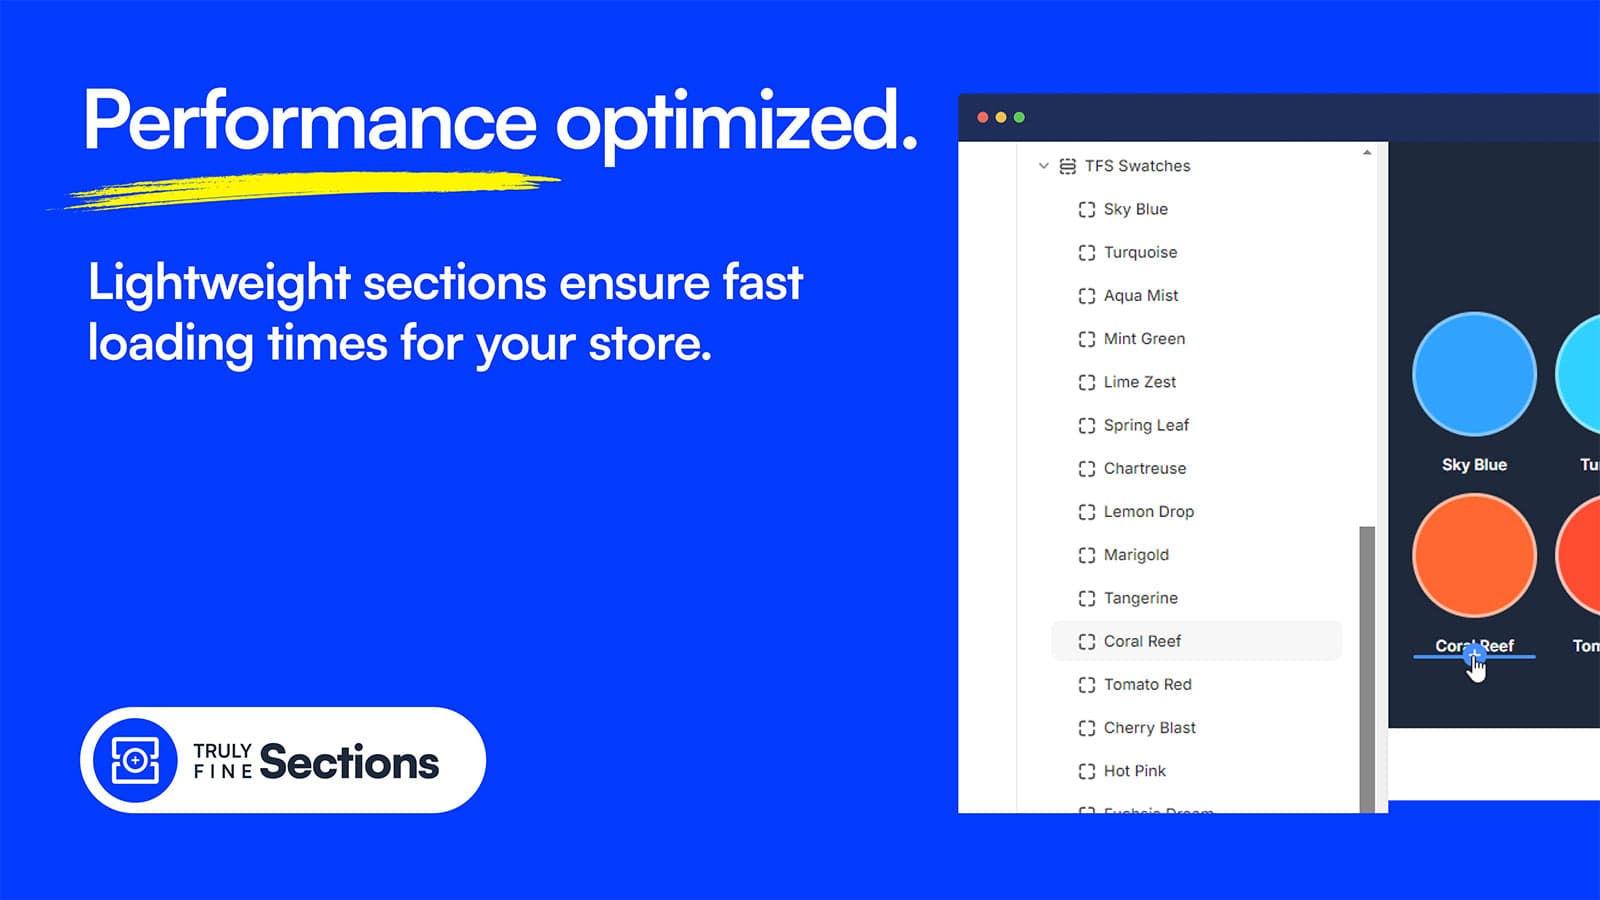Click the block icon beside Mint Green
The image size is (1600, 900).
tap(1087, 339)
